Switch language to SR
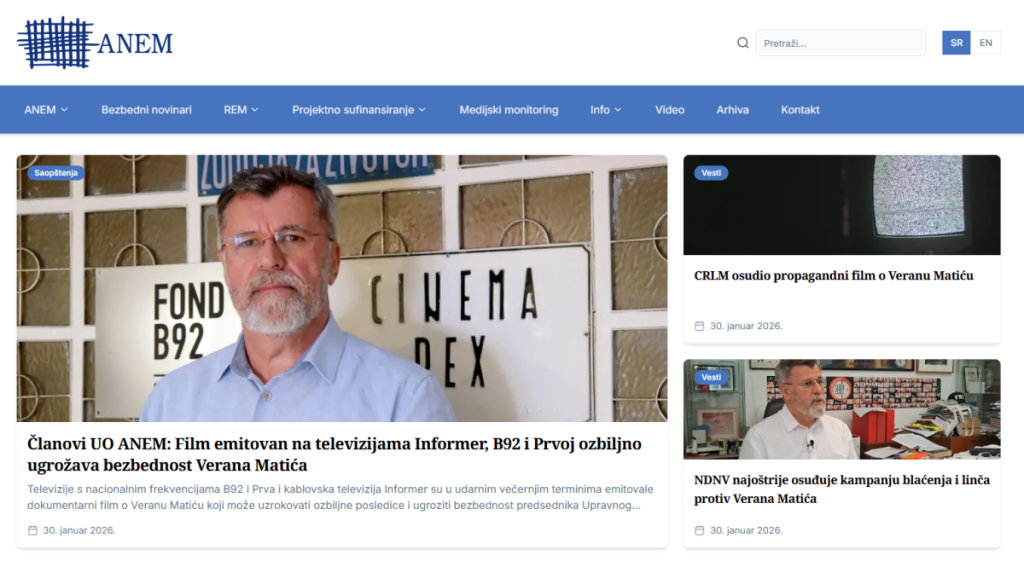Viewport: 1024px width, 567px height. pyautogui.click(x=956, y=43)
